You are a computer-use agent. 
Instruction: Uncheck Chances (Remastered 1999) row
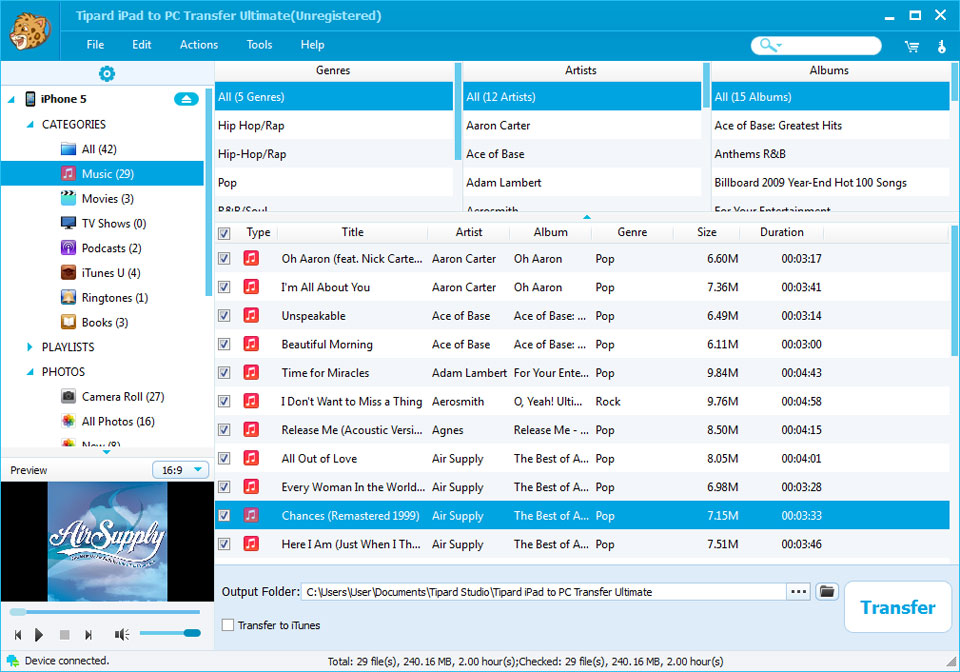[224, 515]
